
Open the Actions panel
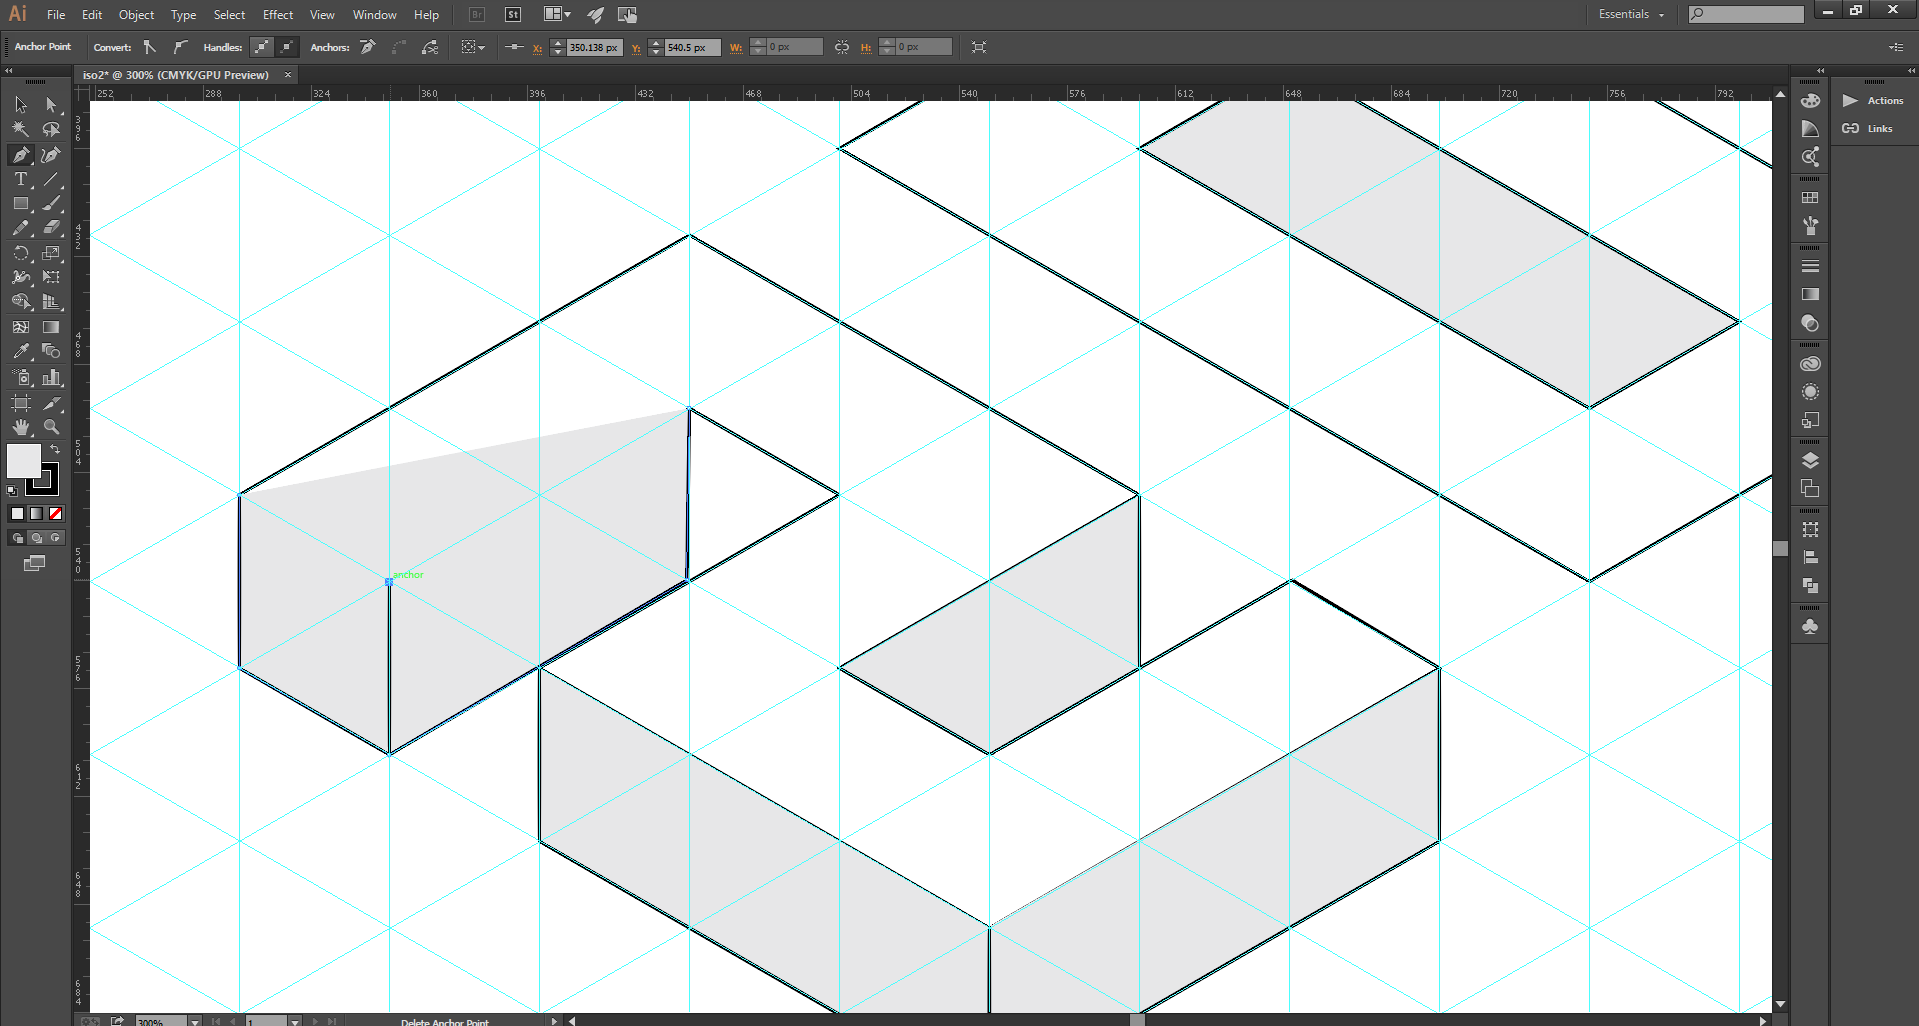1873,101
